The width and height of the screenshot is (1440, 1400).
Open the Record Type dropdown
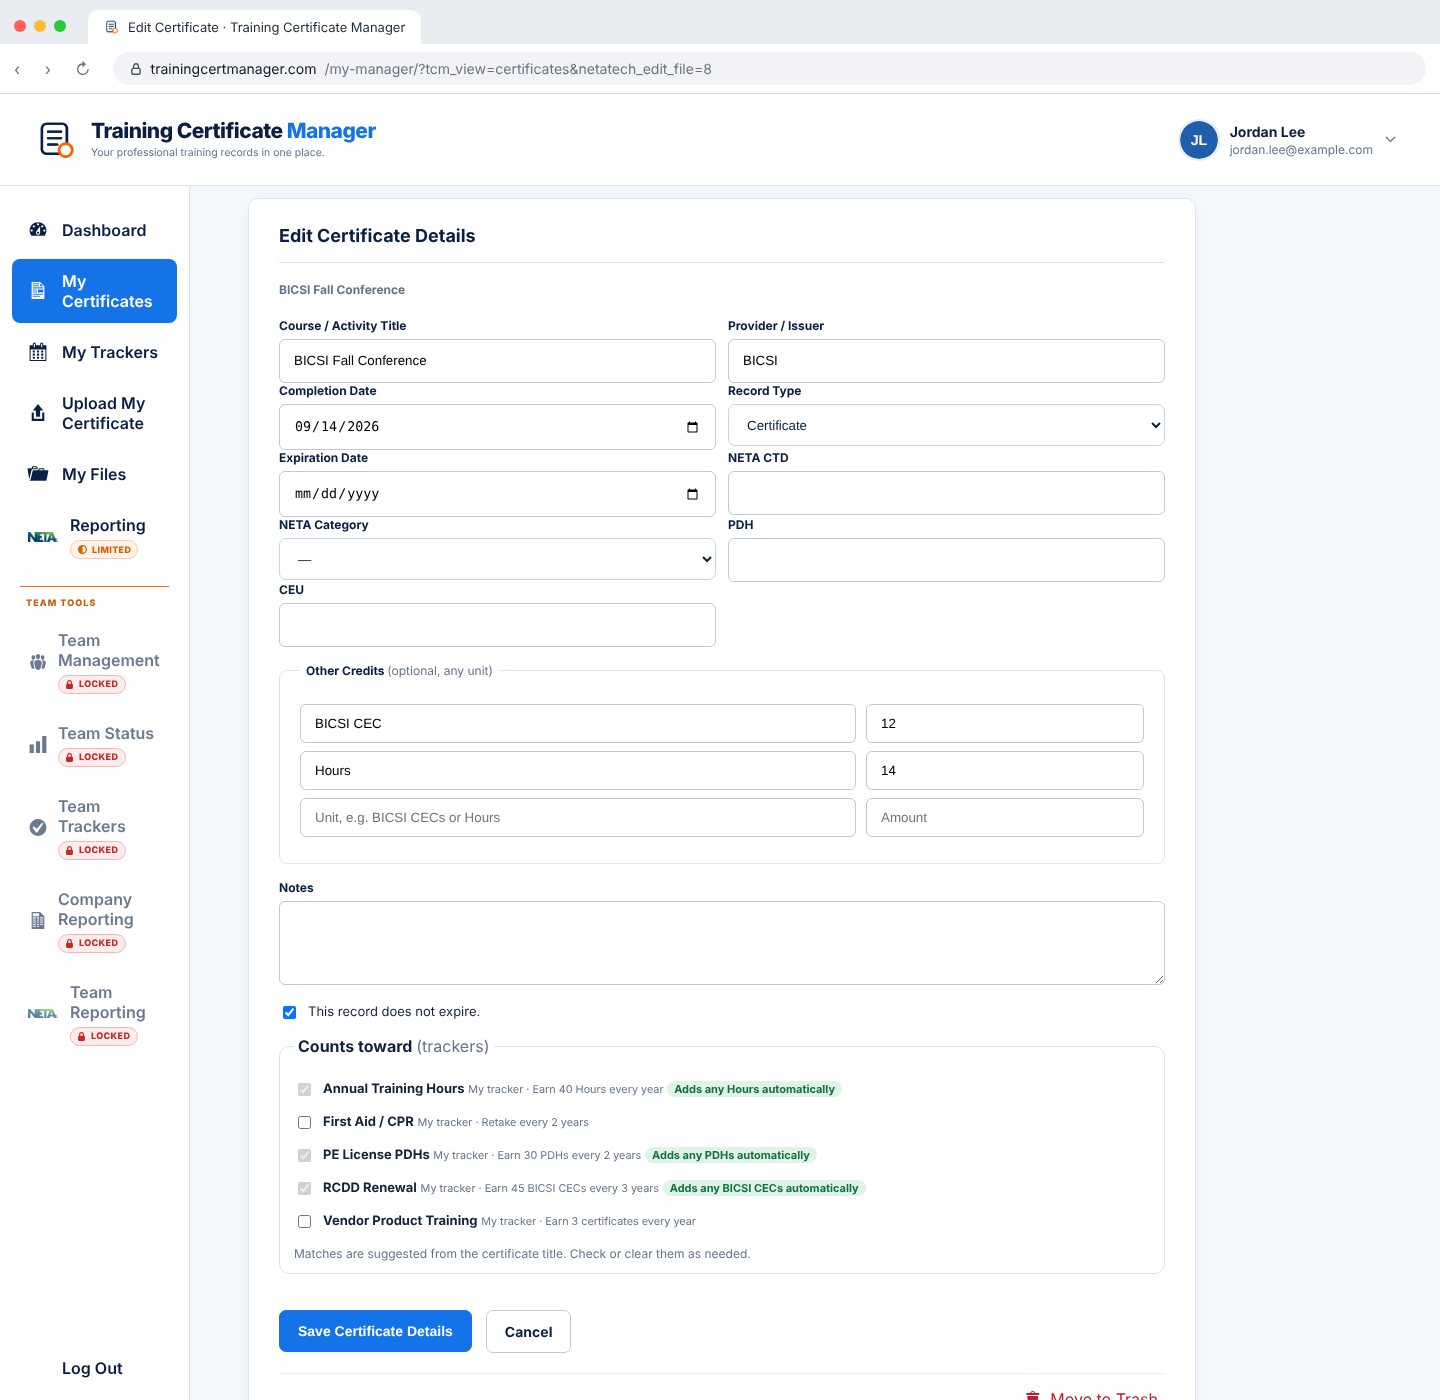coord(946,425)
